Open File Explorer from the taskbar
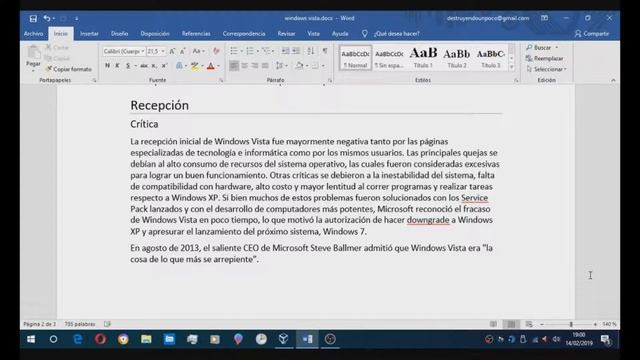The image size is (640, 360). click(x=146, y=339)
